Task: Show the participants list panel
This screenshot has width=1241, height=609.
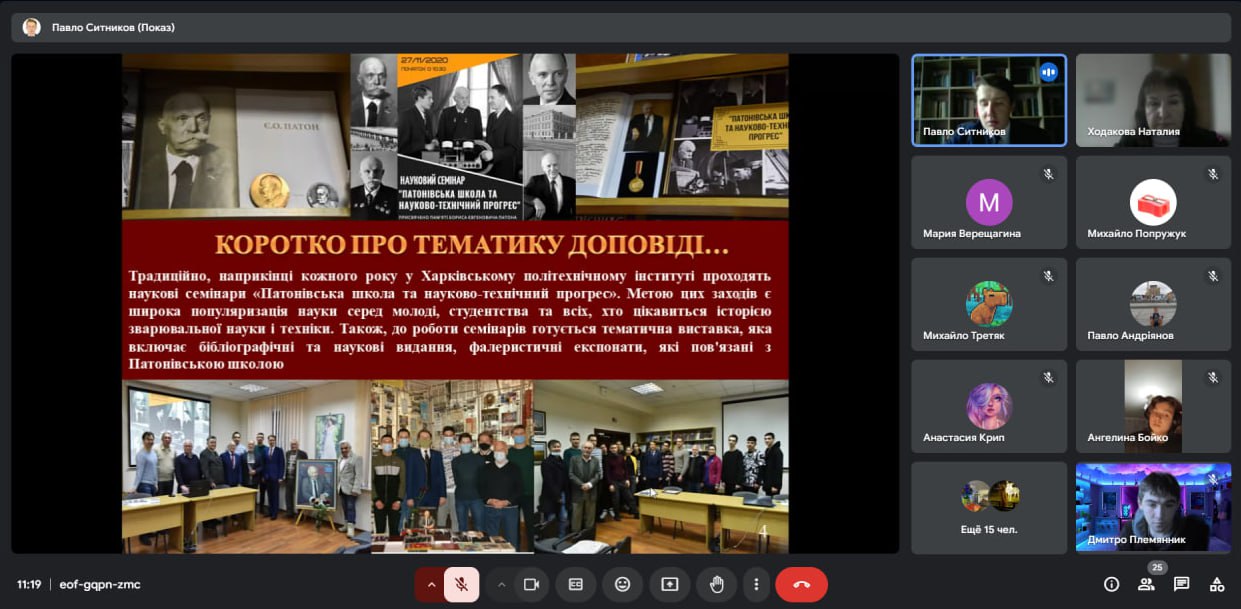Action: pyautogui.click(x=1146, y=584)
